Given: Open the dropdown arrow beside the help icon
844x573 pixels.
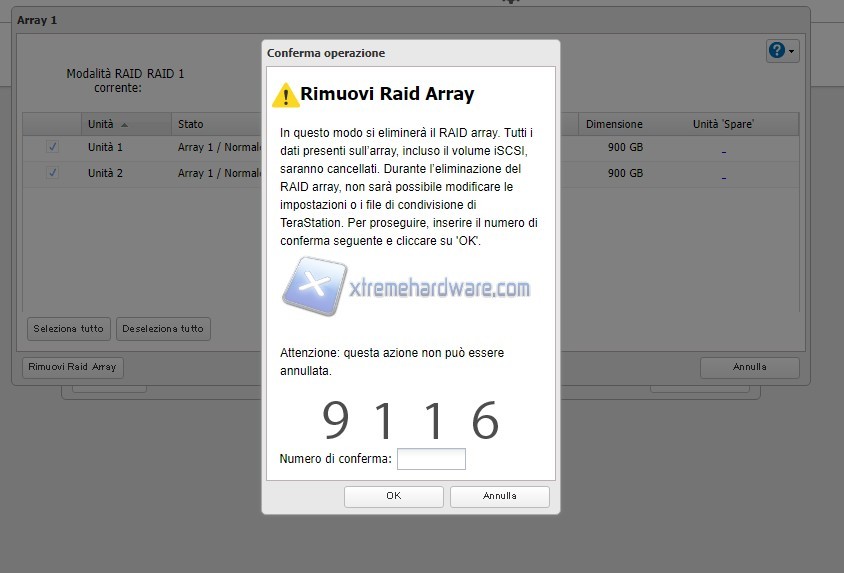Looking at the screenshot, I should 792,51.
